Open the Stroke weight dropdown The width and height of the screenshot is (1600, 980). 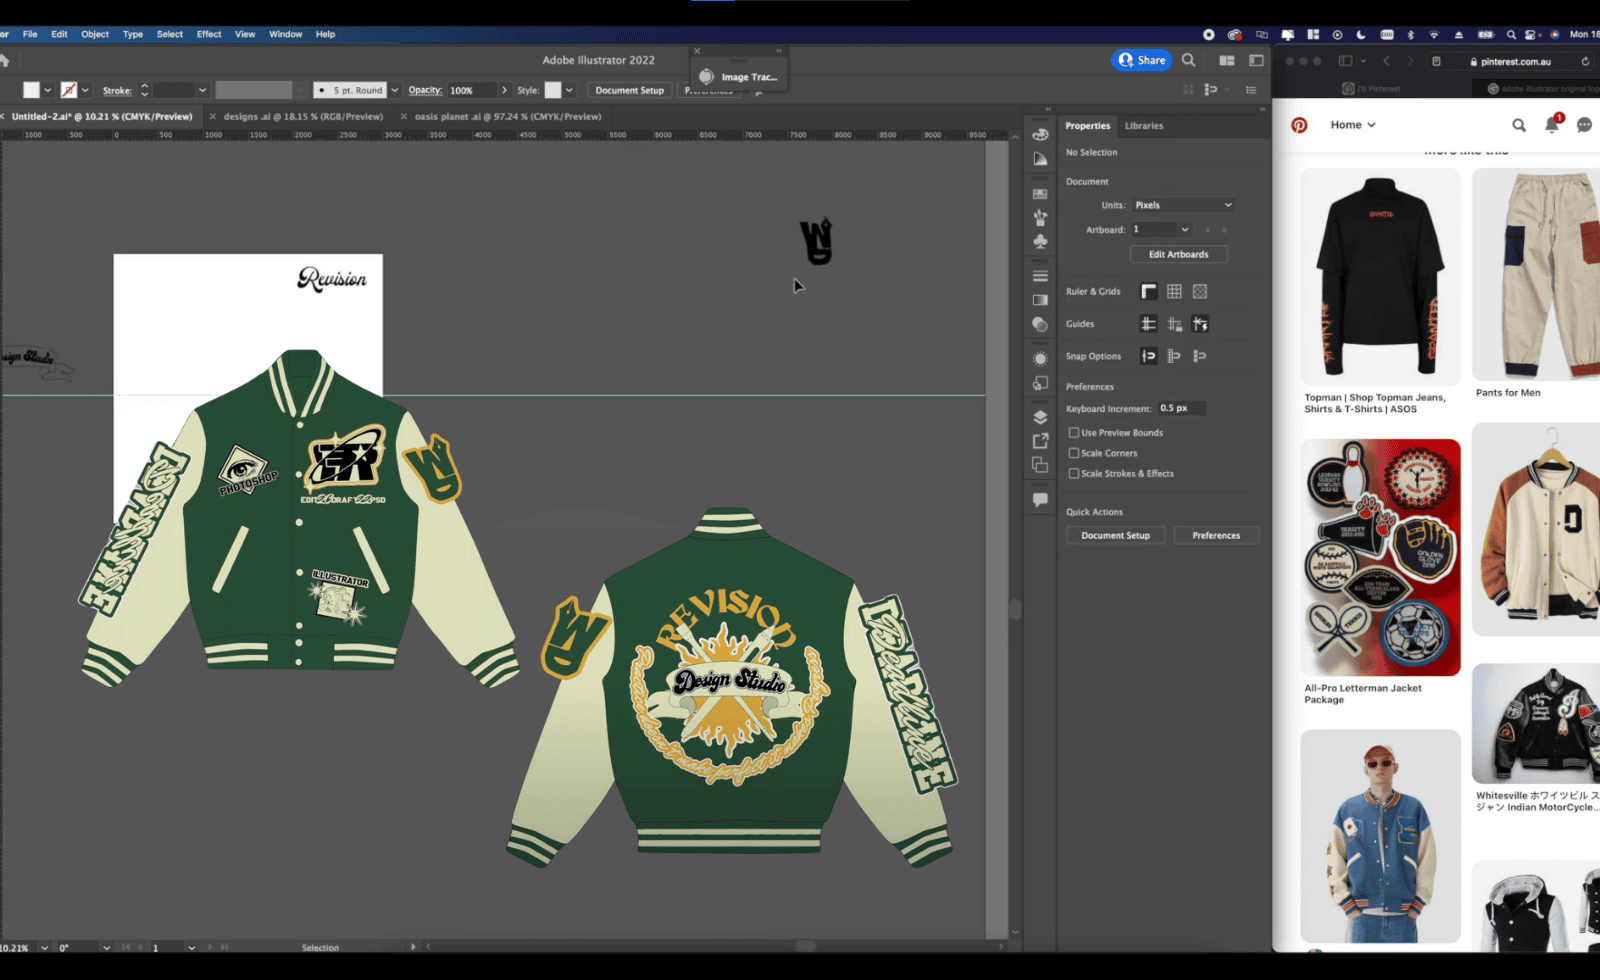(202, 90)
